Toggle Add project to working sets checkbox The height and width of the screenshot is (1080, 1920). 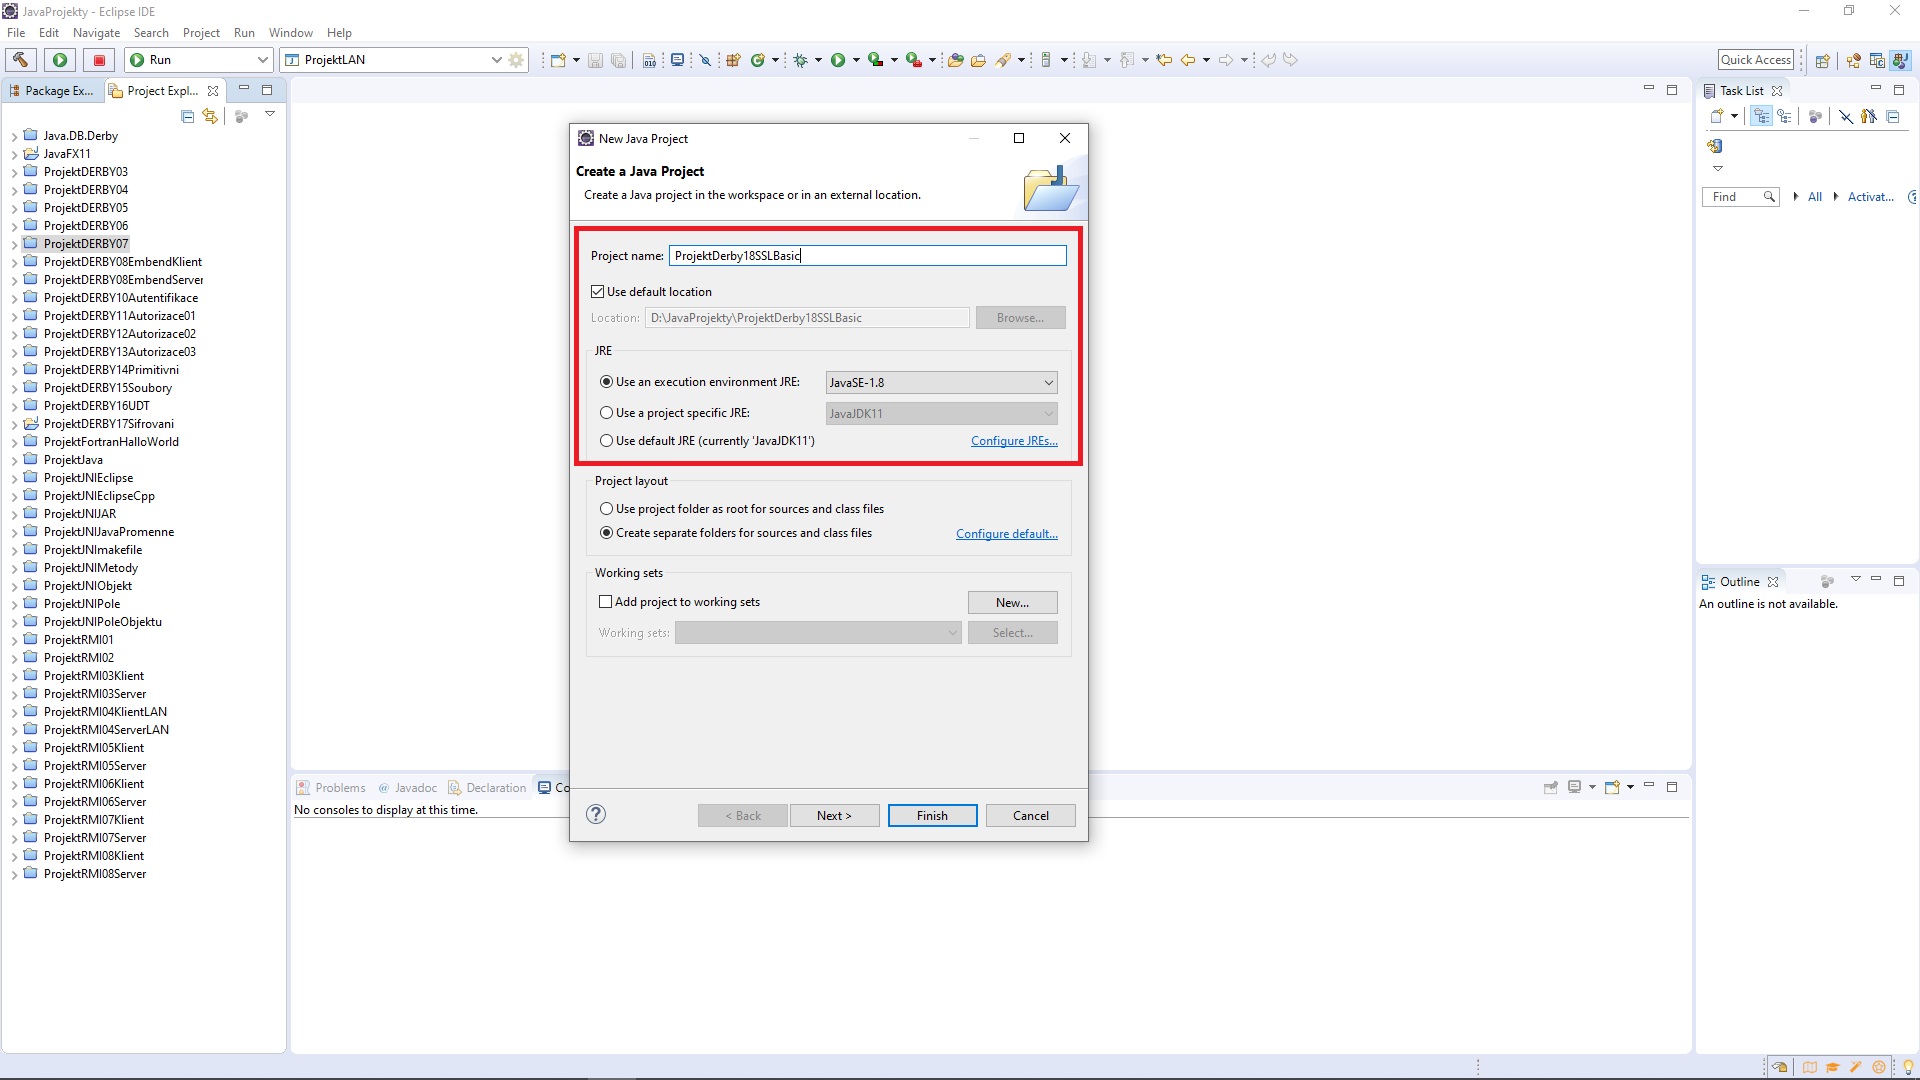coord(605,601)
